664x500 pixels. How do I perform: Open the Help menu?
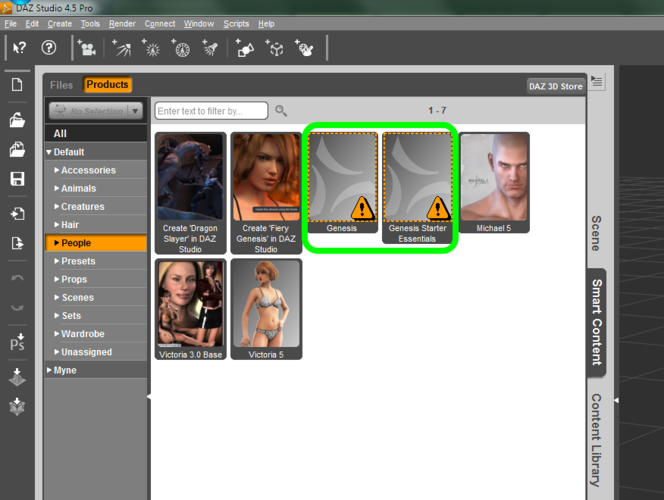266,24
